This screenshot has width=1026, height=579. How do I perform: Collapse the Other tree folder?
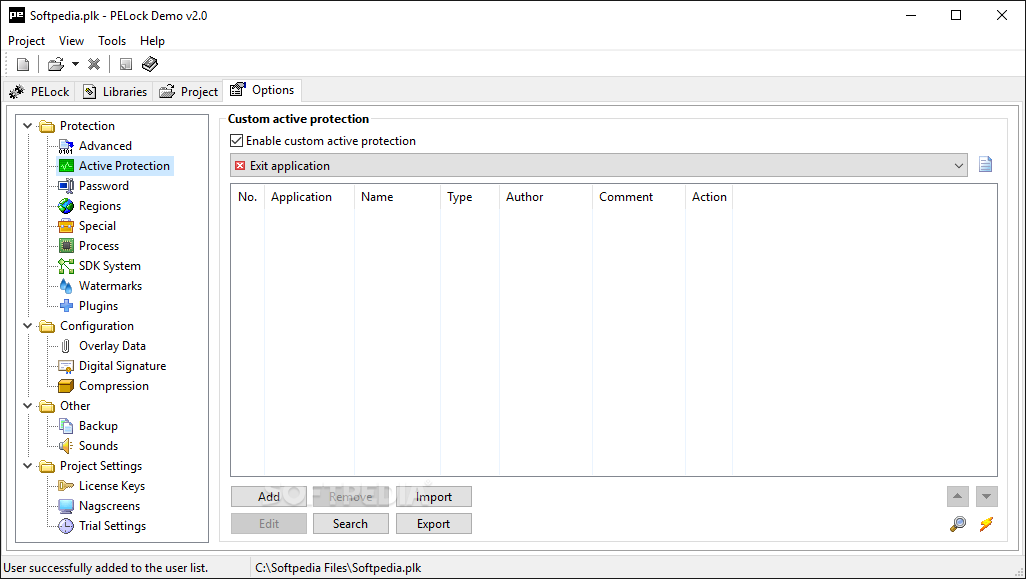click(27, 406)
